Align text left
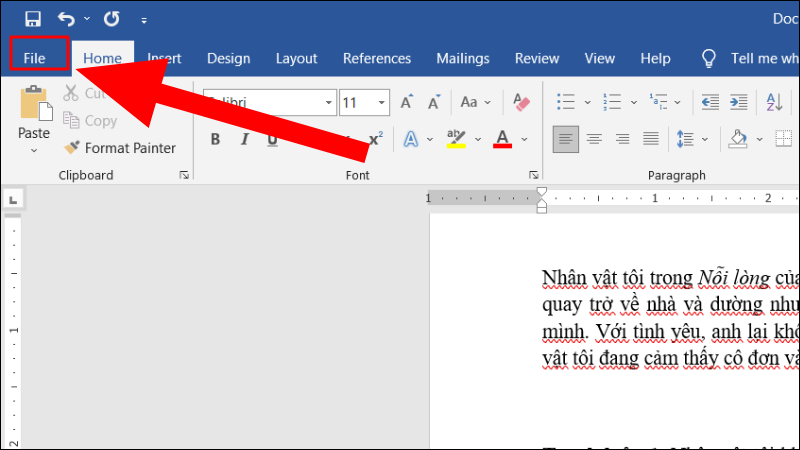The image size is (800, 450). tap(566, 139)
